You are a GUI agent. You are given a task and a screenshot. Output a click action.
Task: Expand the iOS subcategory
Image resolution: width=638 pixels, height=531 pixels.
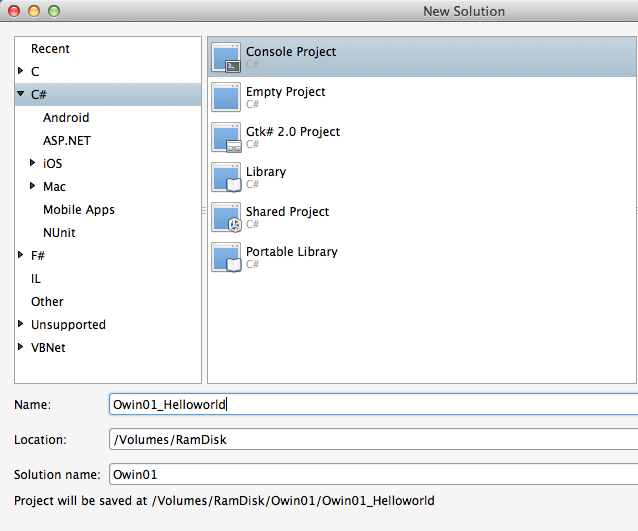coord(33,164)
